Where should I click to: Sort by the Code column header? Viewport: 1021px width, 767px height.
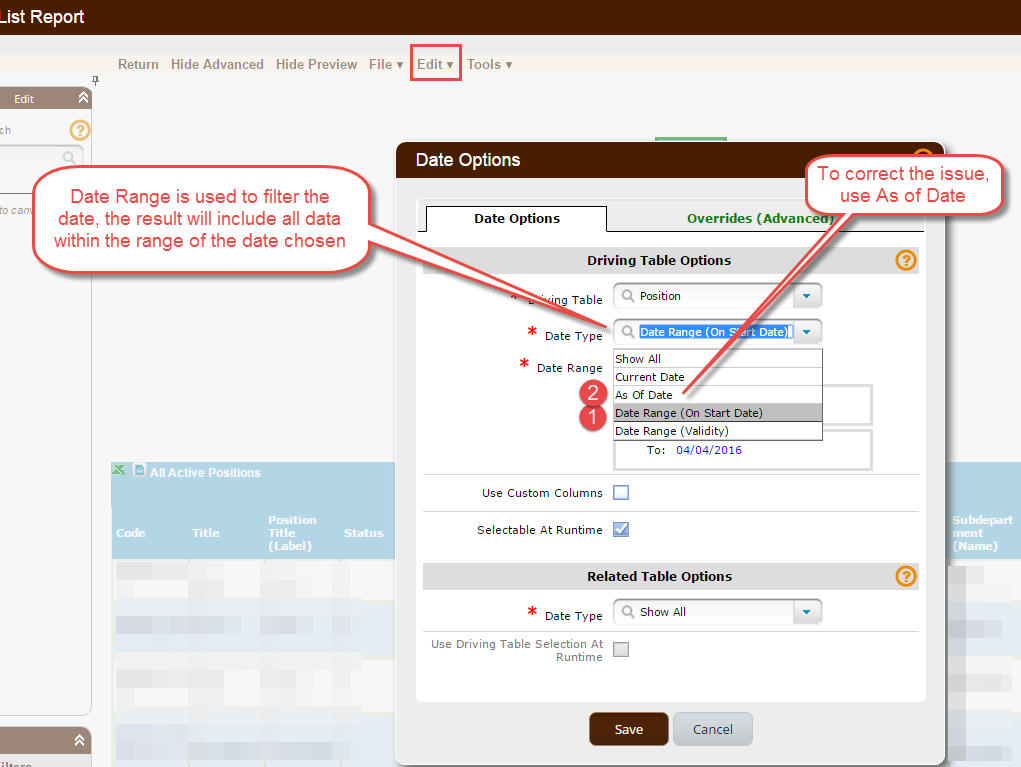[130, 533]
